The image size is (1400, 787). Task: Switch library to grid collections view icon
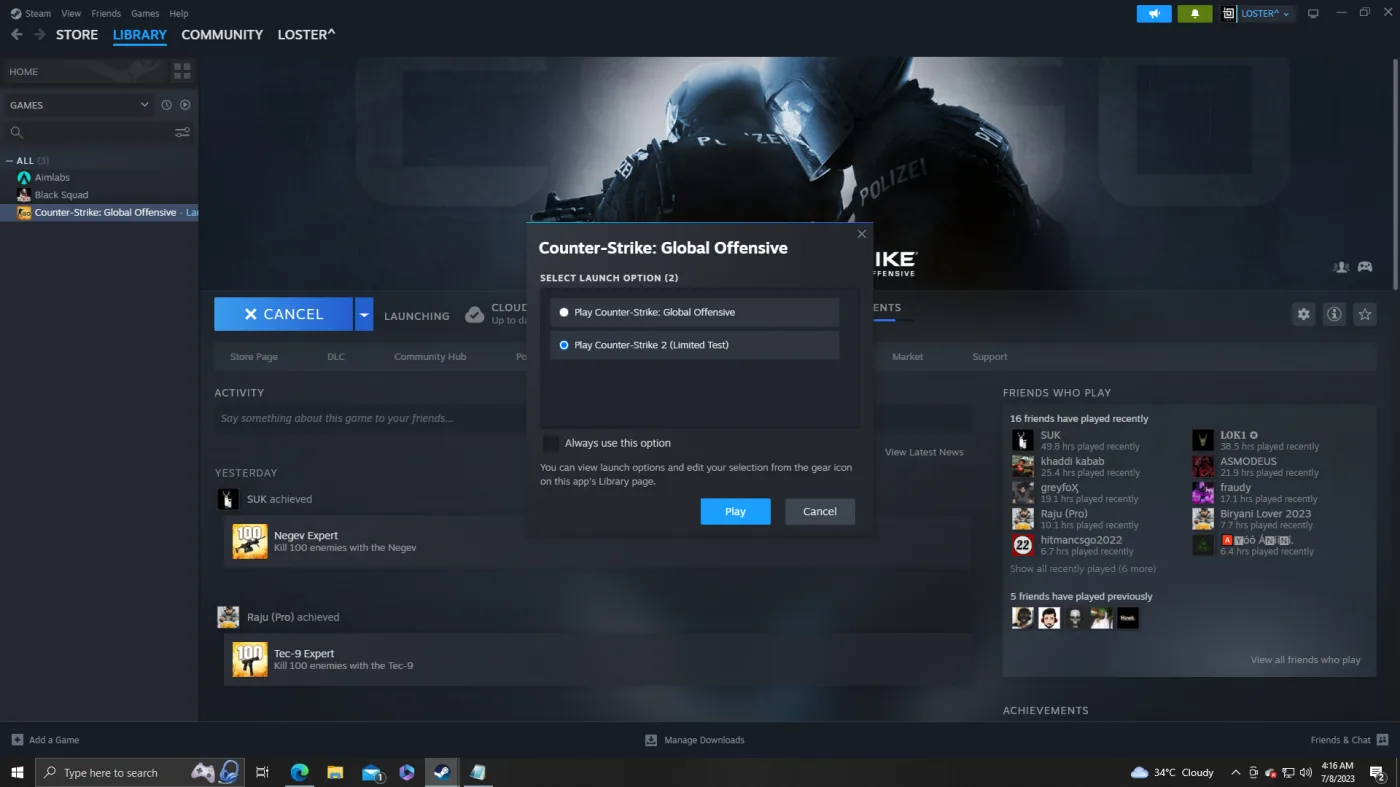(182, 72)
